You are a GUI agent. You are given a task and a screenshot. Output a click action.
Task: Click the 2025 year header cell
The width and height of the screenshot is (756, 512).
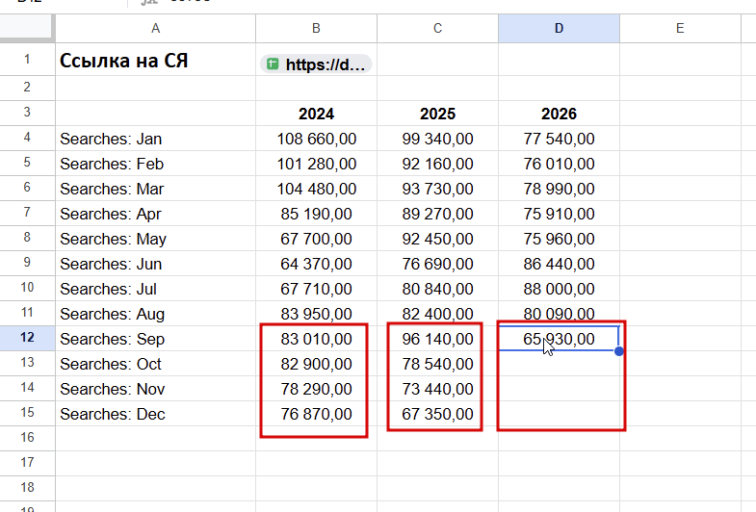(438, 113)
